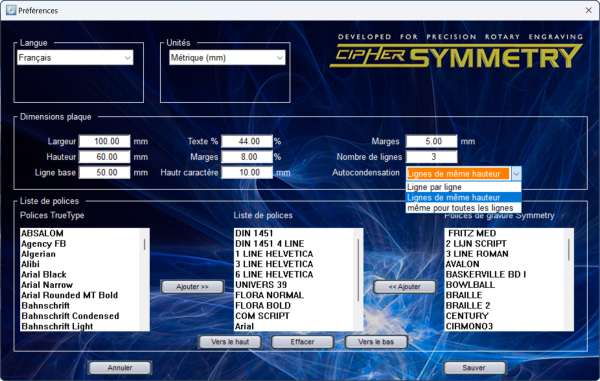
Task: Choose 'Lignes de même hauteur' list option
Action: point(463,197)
